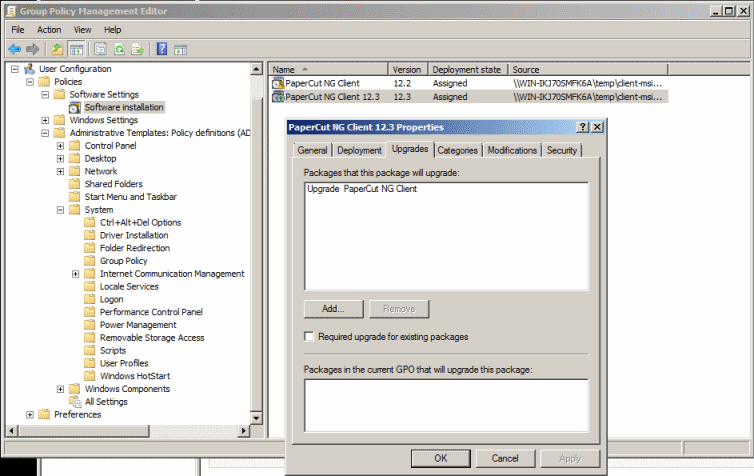The height and width of the screenshot is (476, 754).
Task: Click the Apply button
Action: click(570, 458)
